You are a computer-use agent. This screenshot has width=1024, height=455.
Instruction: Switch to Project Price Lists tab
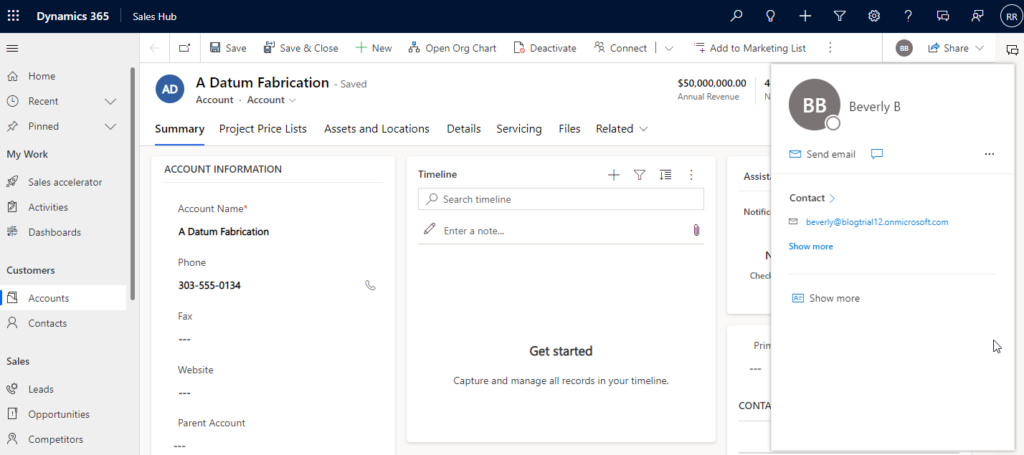(x=262, y=129)
